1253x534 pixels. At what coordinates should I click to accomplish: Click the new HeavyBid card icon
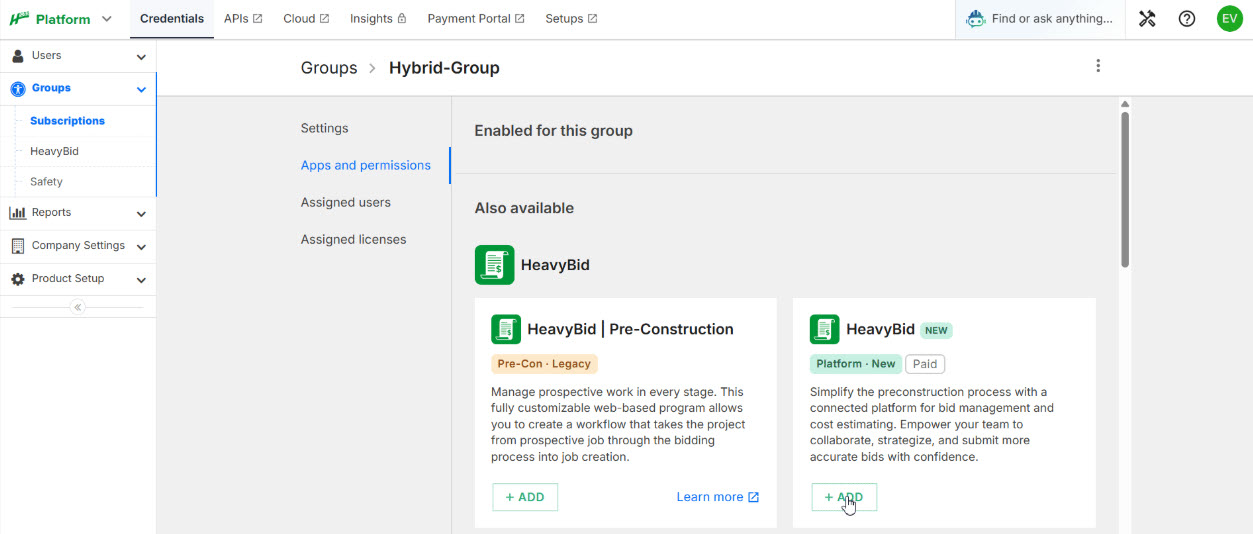pos(825,329)
